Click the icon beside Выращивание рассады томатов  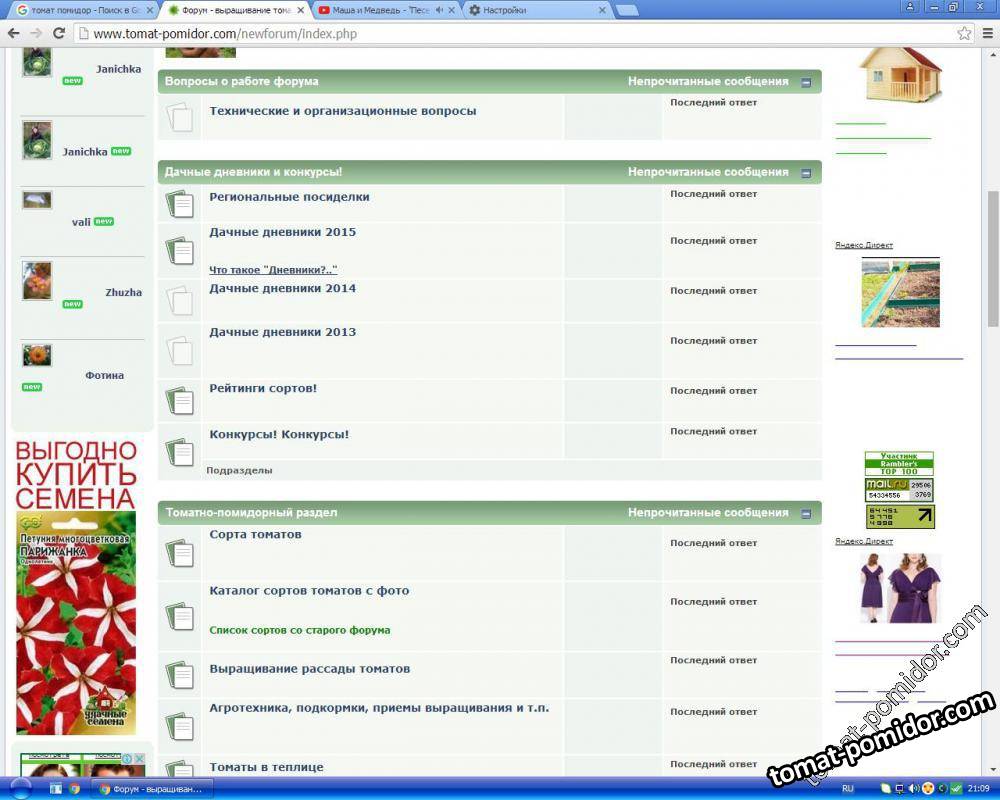180,675
